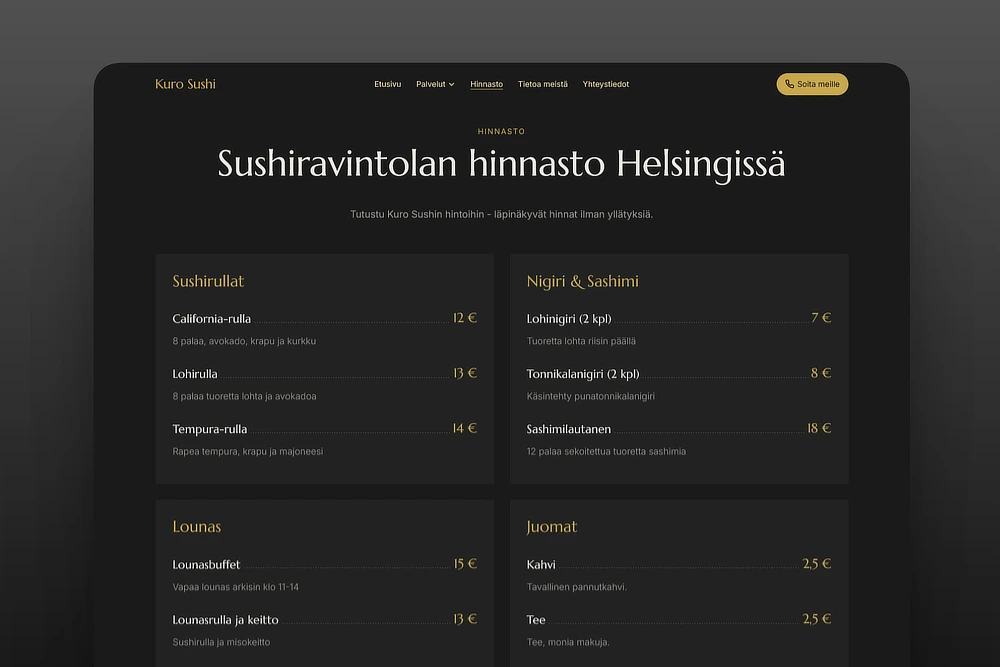Click Lohirulla's 13 € price
This screenshot has width=1000, height=667.
coord(464,373)
